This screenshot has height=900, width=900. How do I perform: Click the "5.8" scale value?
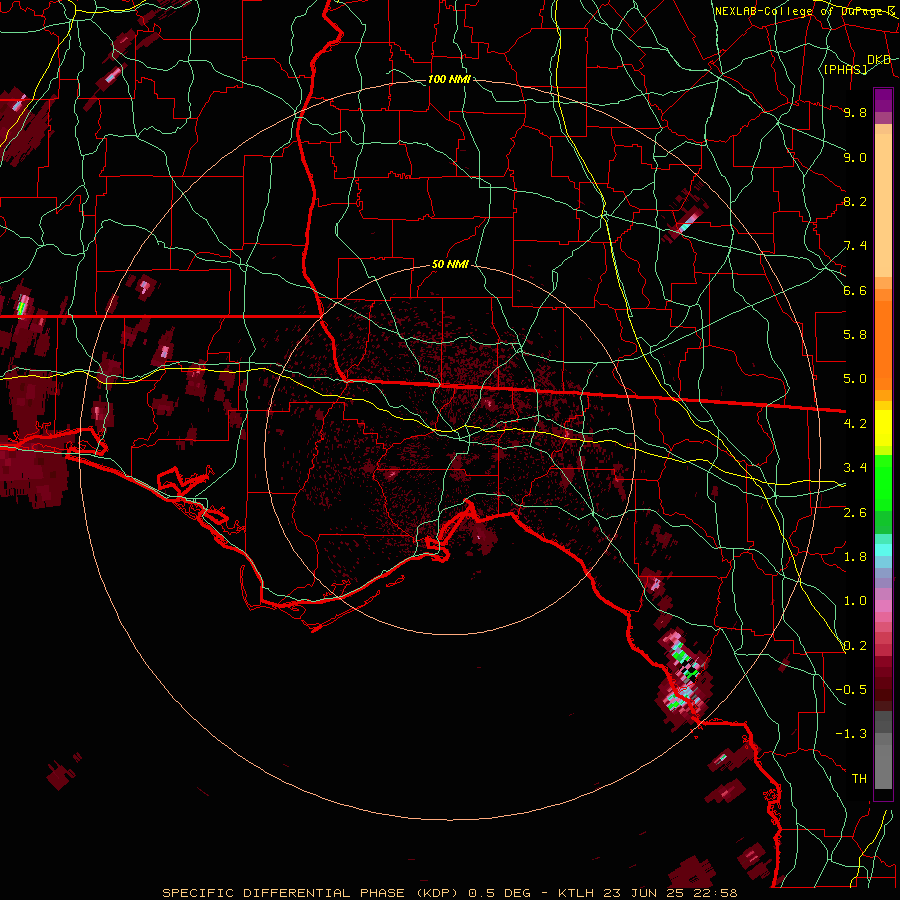coord(855,335)
